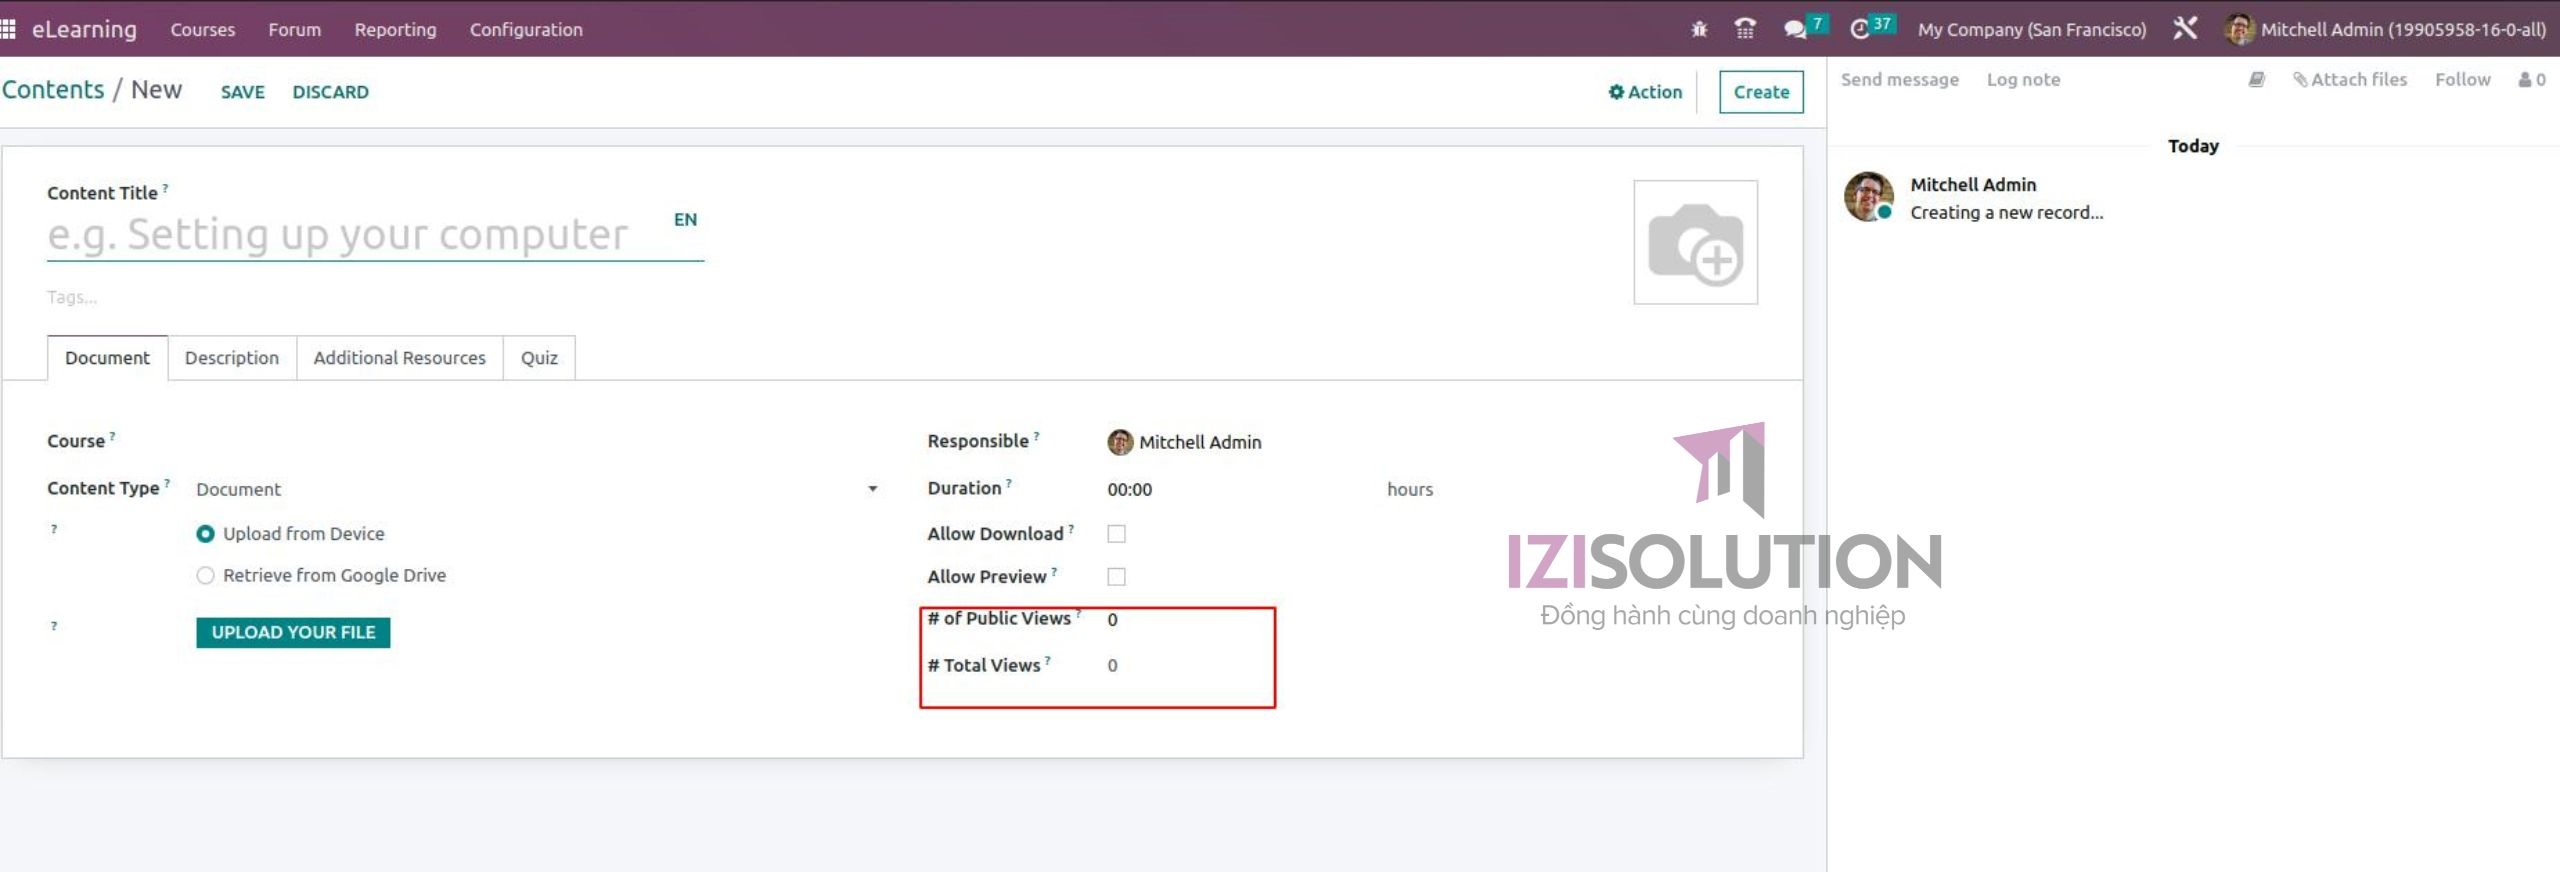2560x872 pixels.
Task: Select Upload from Device radio option
Action: coord(205,534)
